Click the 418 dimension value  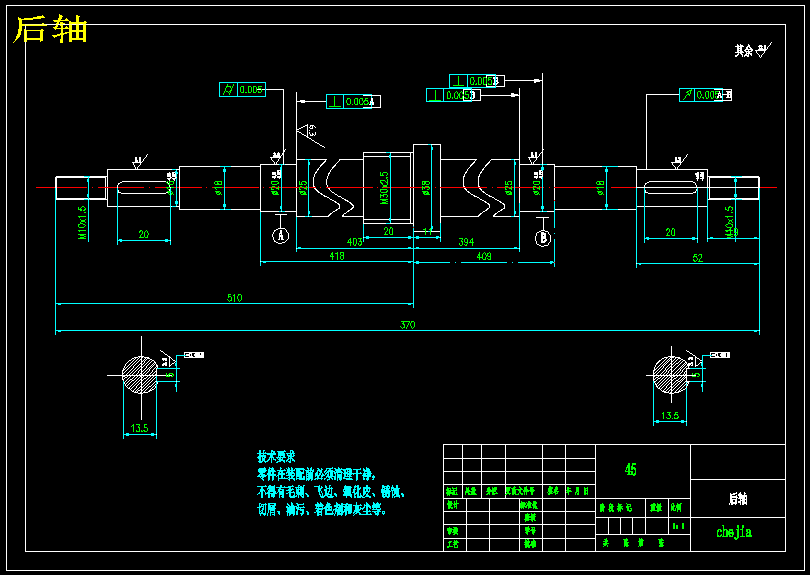coord(337,256)
